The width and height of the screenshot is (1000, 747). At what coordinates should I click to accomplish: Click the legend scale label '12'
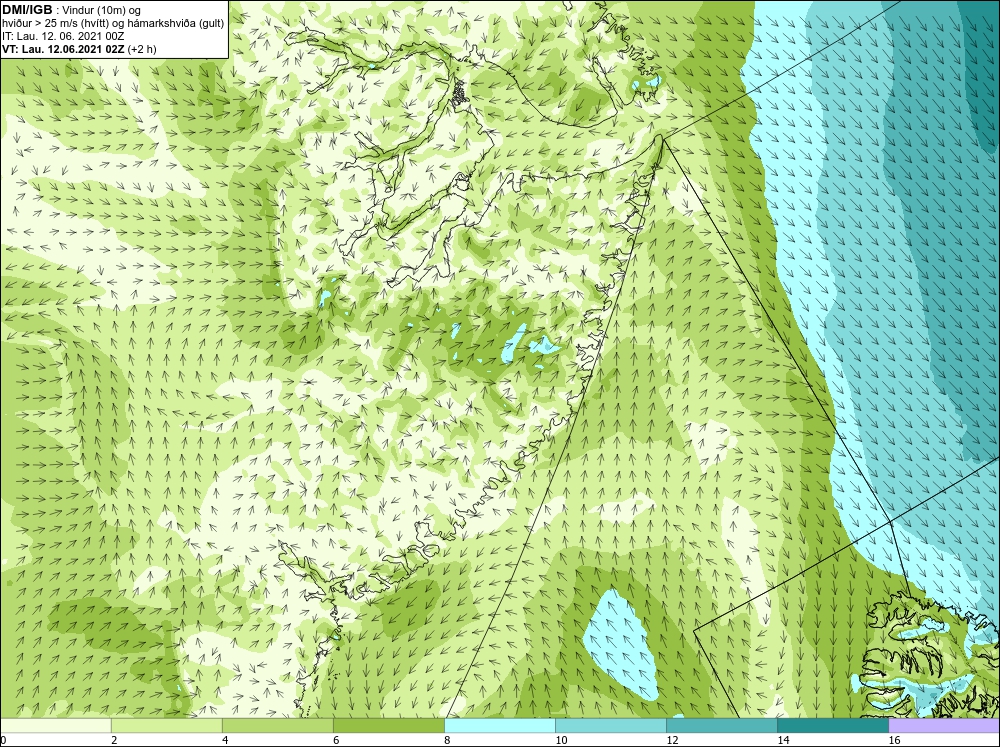(x=672, y=740)
